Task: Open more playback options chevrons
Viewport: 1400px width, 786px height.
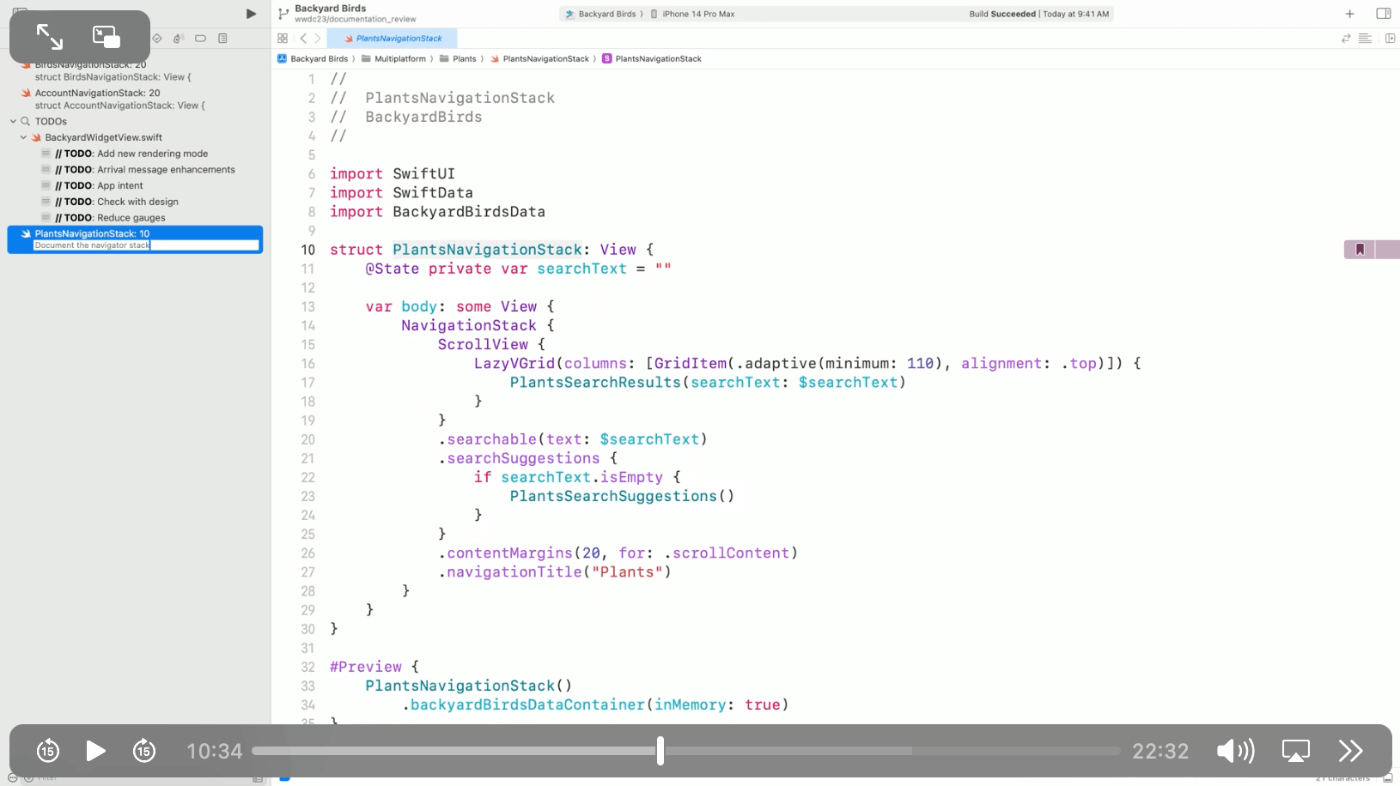Action: (1351, 750)
